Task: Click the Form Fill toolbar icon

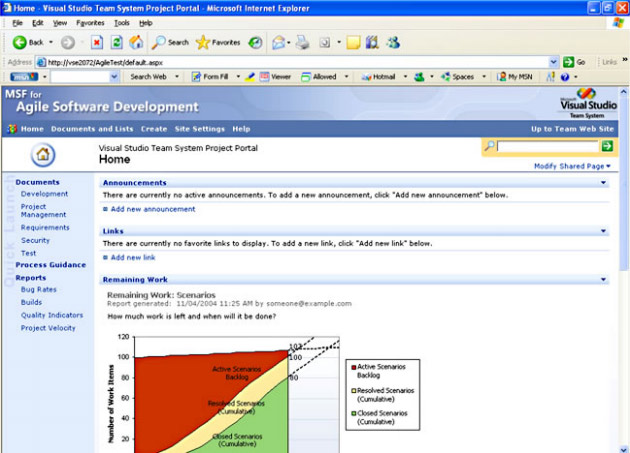Action: point(196,76)
